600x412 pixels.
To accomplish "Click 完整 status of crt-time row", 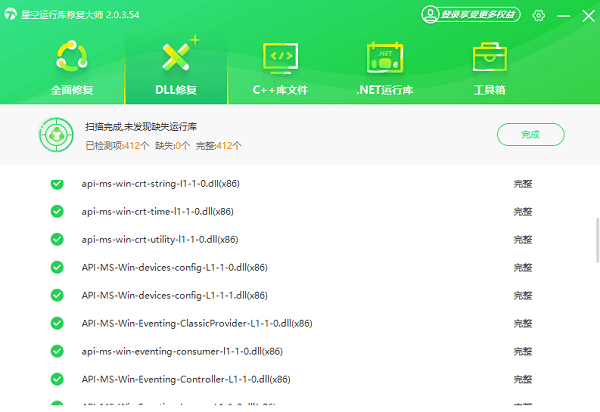I will point(523,212).
